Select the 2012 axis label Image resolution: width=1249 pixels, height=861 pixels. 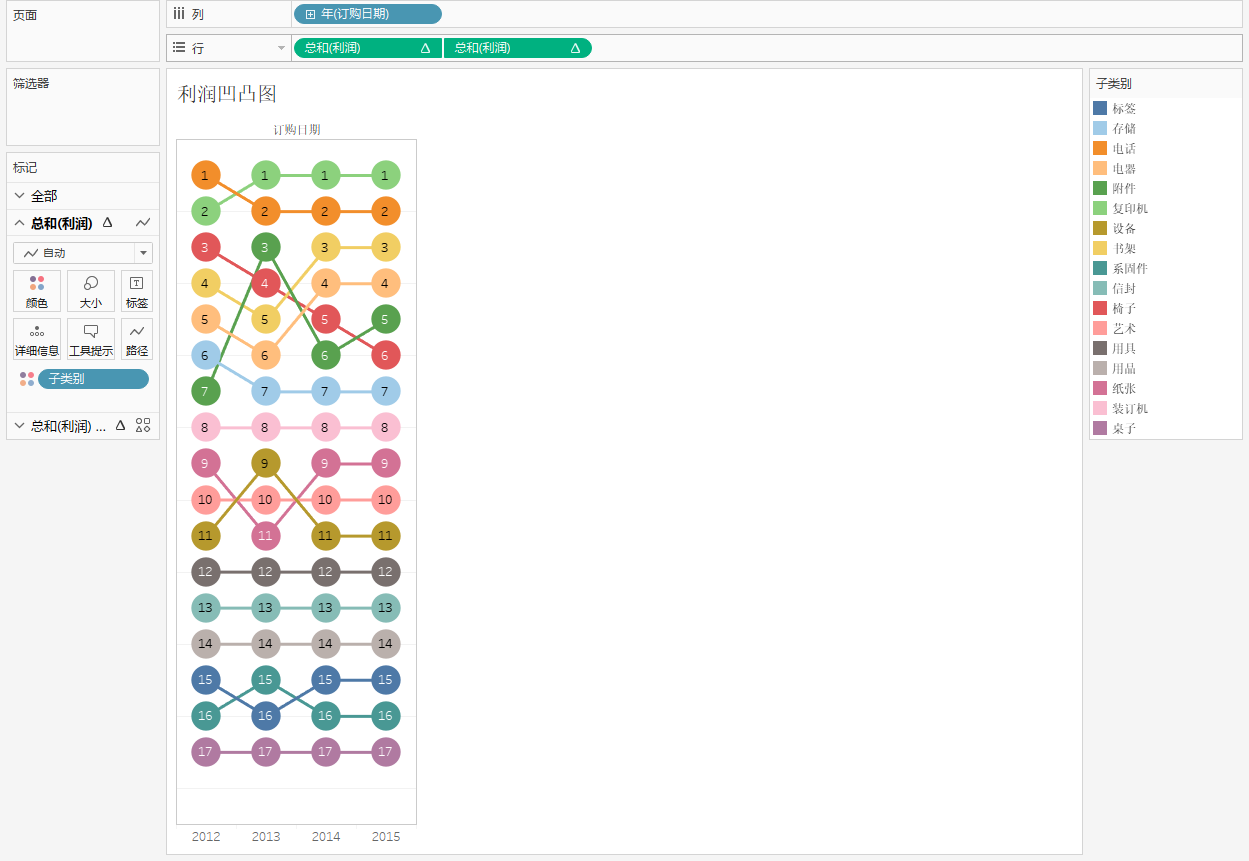pos(206,837)
